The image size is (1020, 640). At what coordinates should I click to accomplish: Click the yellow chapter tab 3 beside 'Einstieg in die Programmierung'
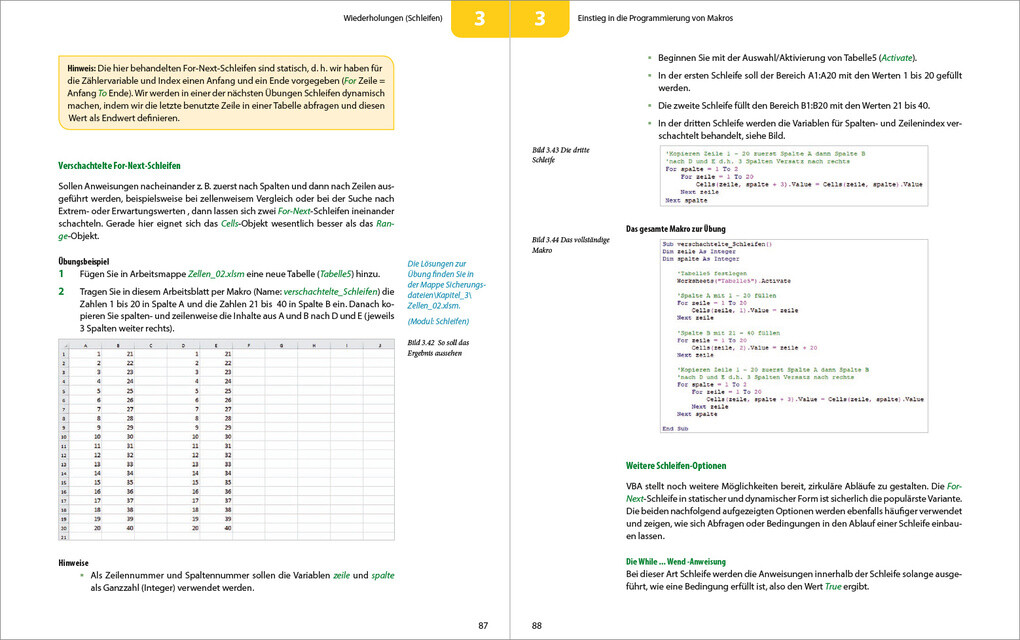click(x=540, y=18)
